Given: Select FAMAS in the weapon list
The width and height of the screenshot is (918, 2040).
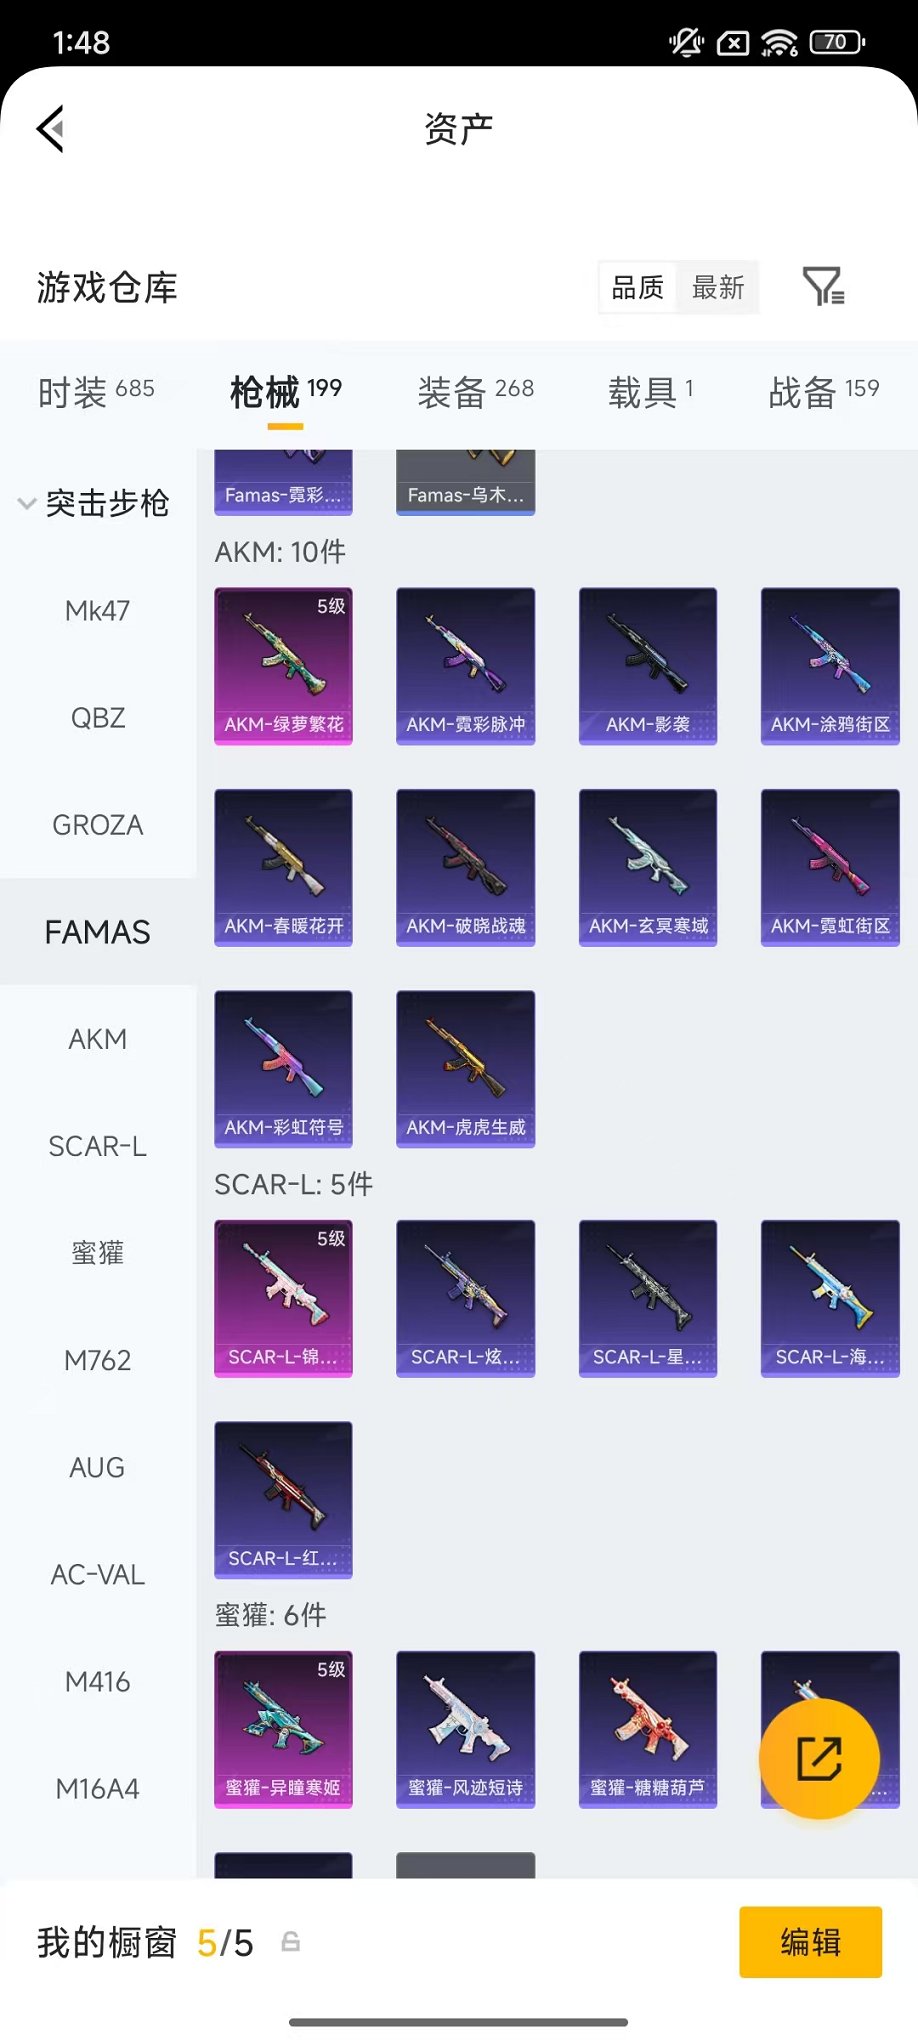Looking at the screenshot, I should point(98,932).
